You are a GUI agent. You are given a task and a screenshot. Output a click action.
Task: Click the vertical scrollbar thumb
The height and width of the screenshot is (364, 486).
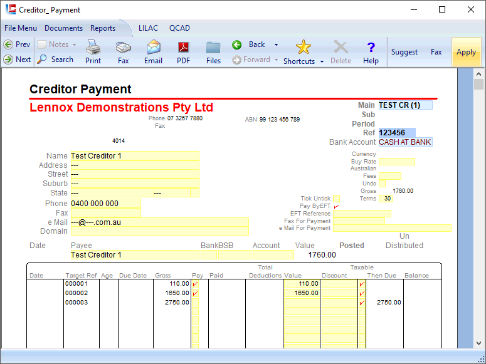click(479, 85)
